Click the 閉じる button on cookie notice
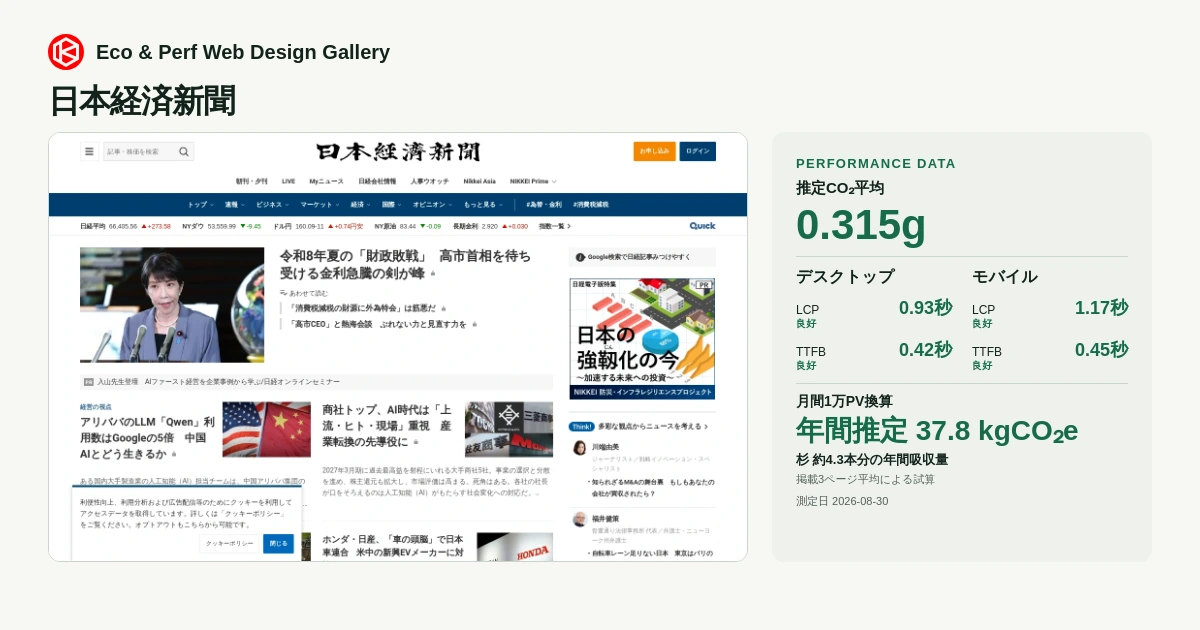The image size is (1200, 630). coord(278,543)
